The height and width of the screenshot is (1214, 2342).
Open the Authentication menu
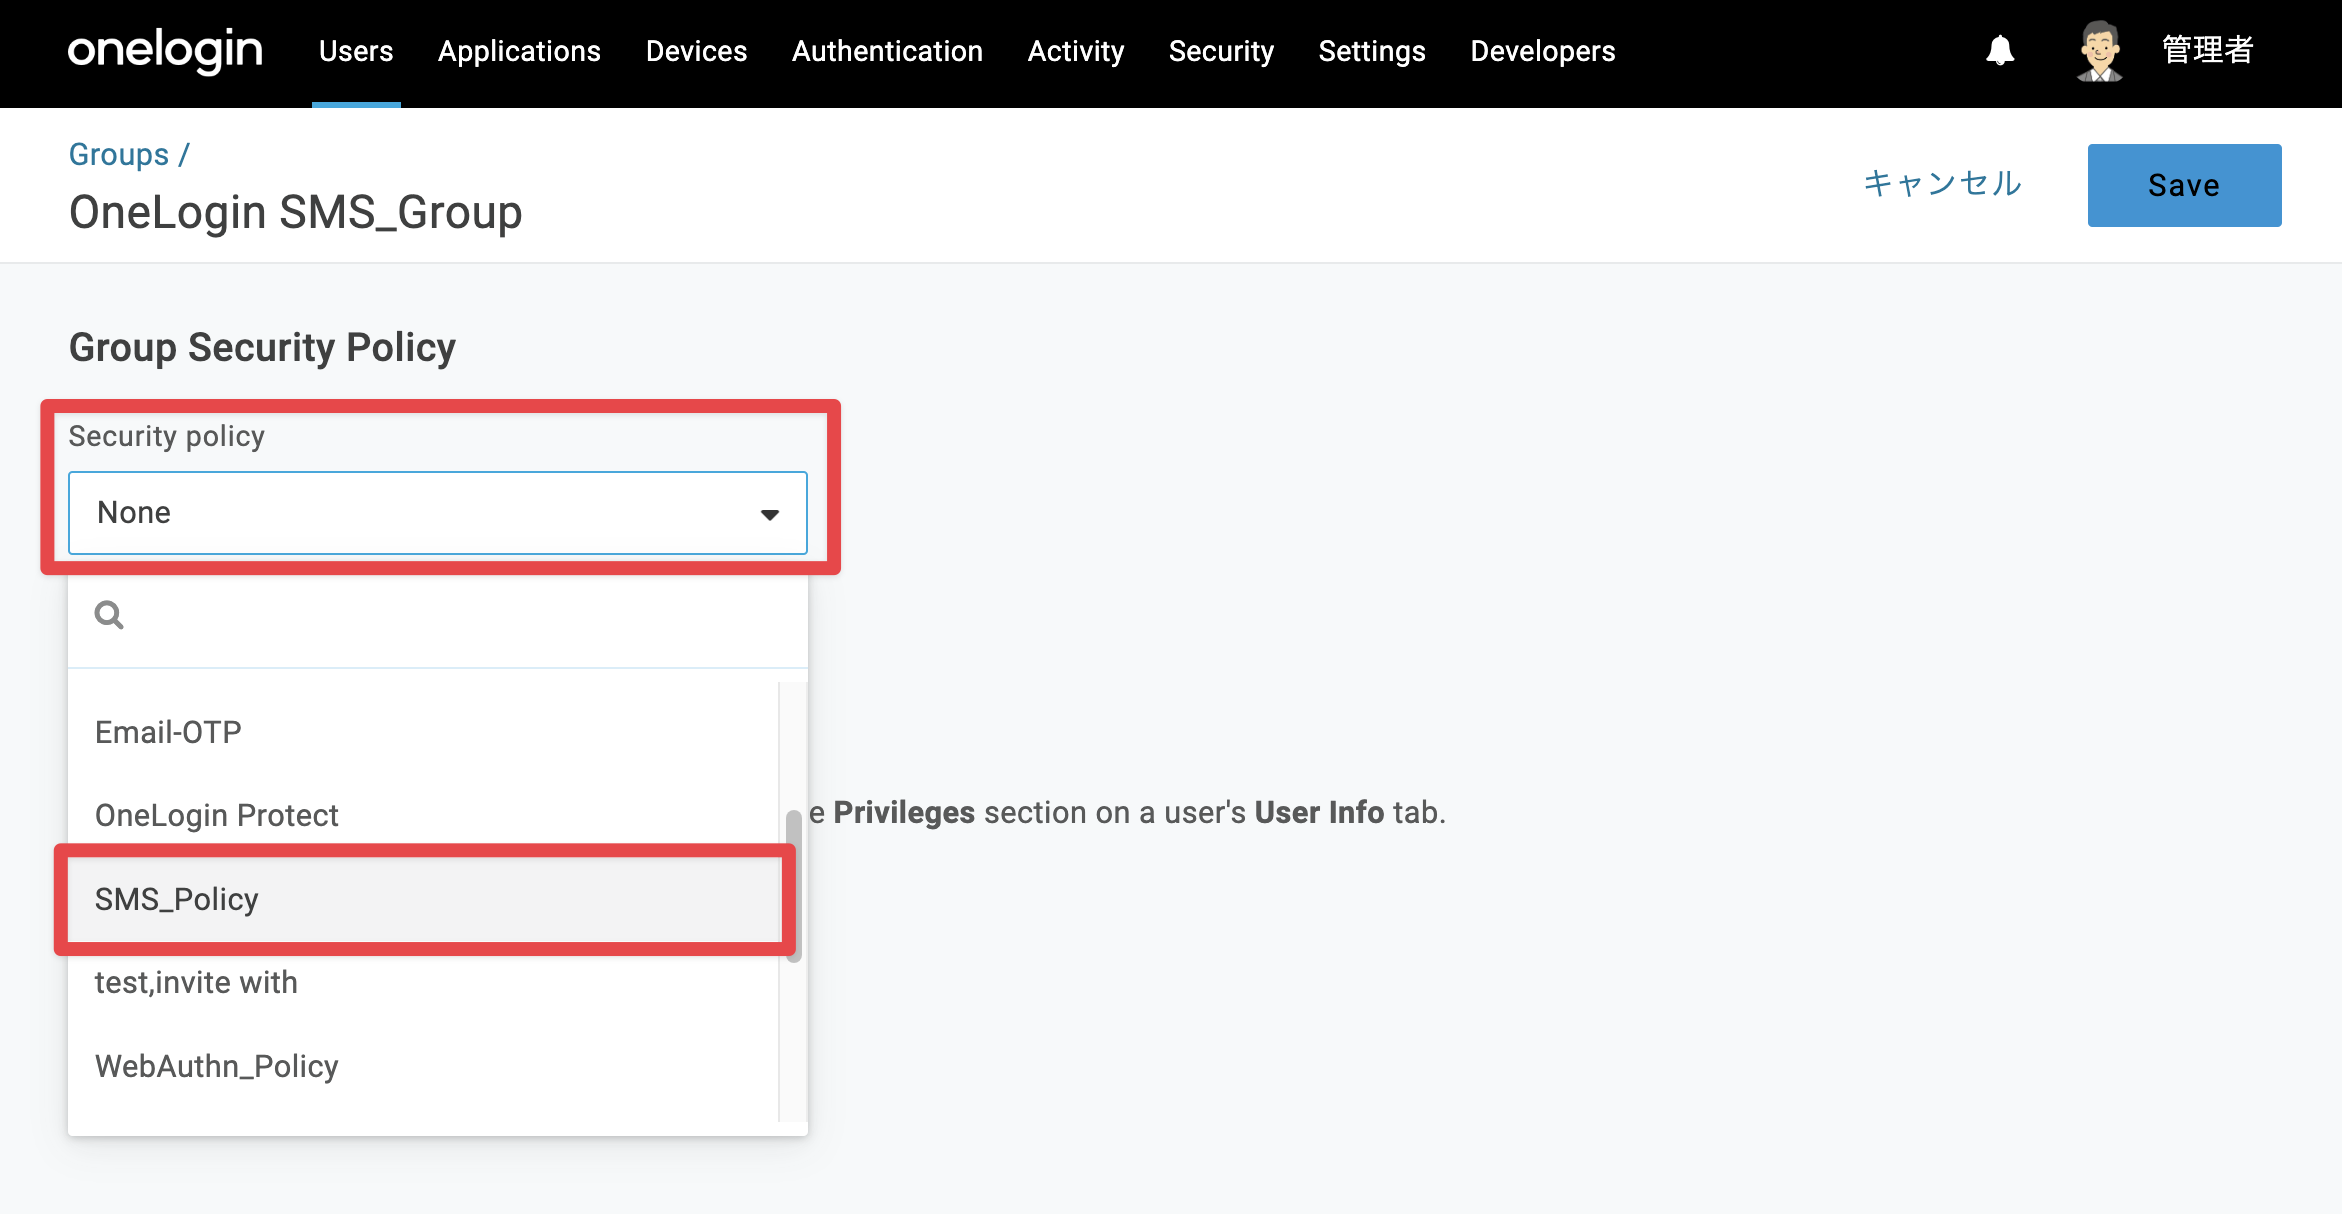tap(887, 51)
